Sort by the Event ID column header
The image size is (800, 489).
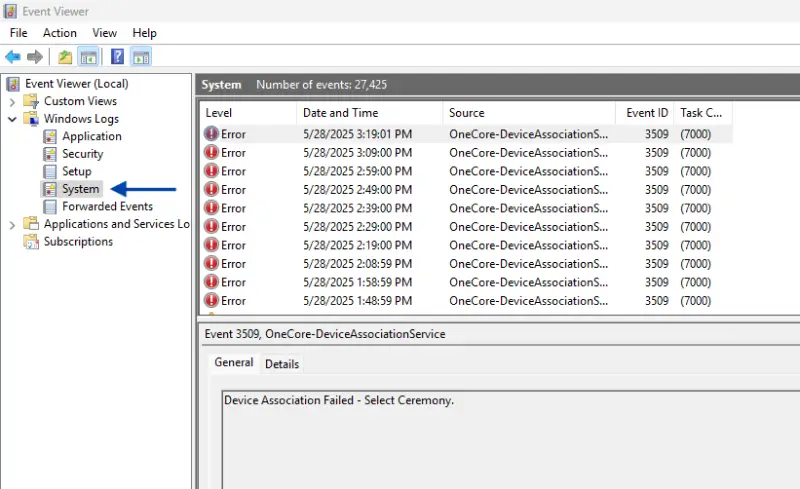645,113
